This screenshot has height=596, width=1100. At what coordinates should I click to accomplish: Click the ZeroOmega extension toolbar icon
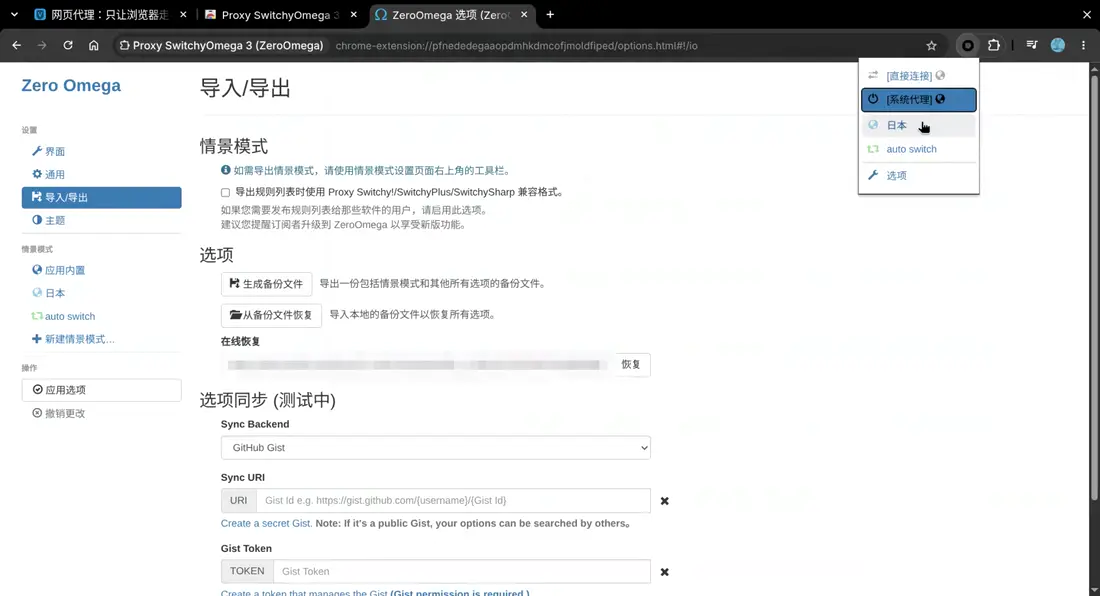967,46
